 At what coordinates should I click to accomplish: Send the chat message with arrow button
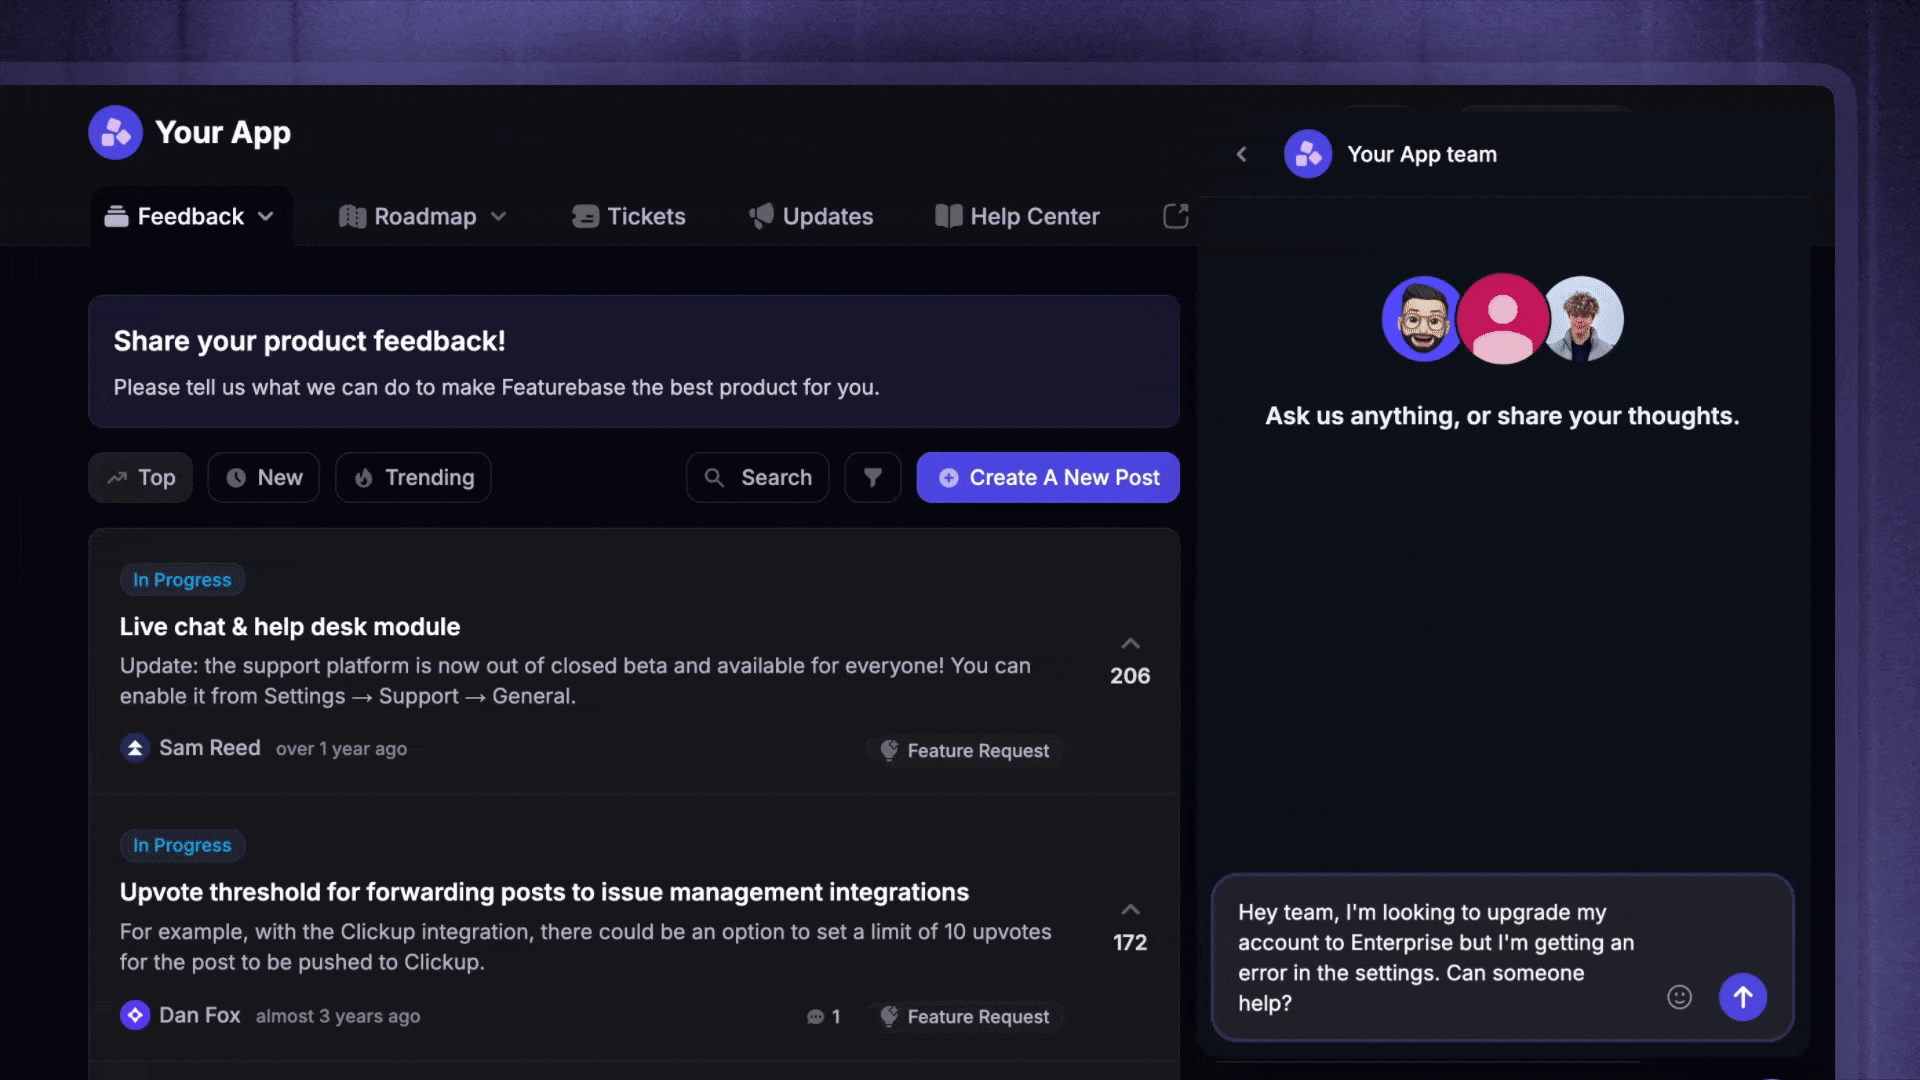tap(1742, 997)
